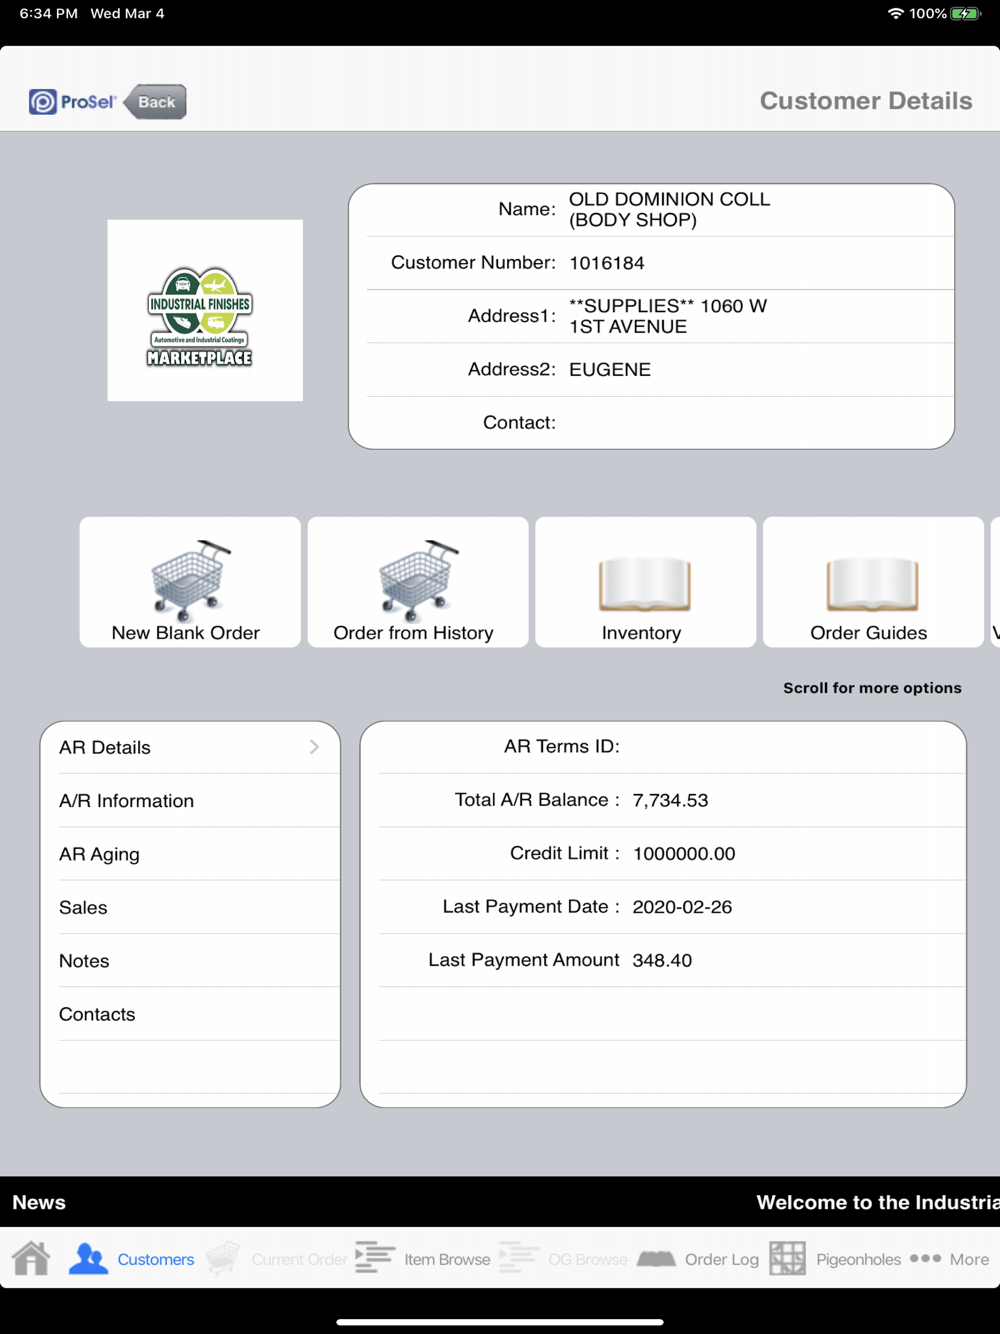Select Sales in side list
This screenshot has width=1000, height=1334.
tap(190, 907)
